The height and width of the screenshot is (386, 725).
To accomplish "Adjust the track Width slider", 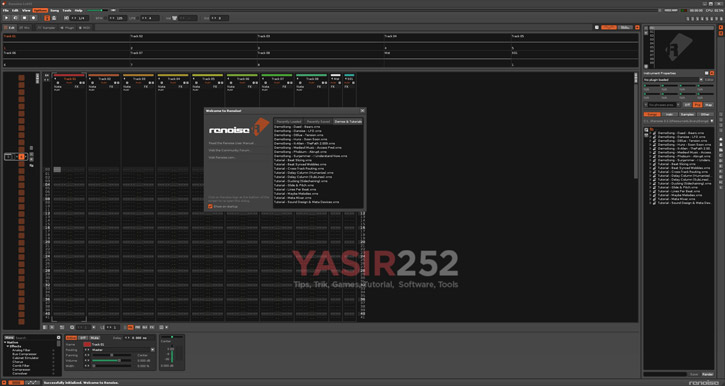I will pos(111,366).
